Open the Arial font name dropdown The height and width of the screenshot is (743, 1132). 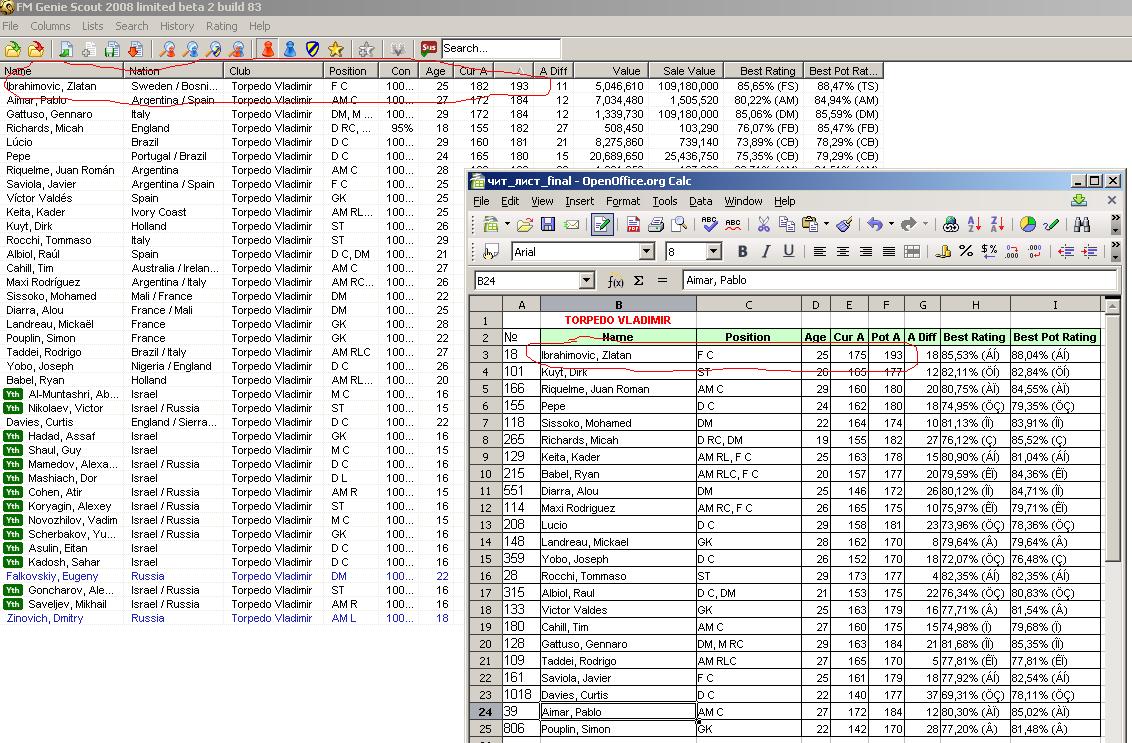(647, 252)
